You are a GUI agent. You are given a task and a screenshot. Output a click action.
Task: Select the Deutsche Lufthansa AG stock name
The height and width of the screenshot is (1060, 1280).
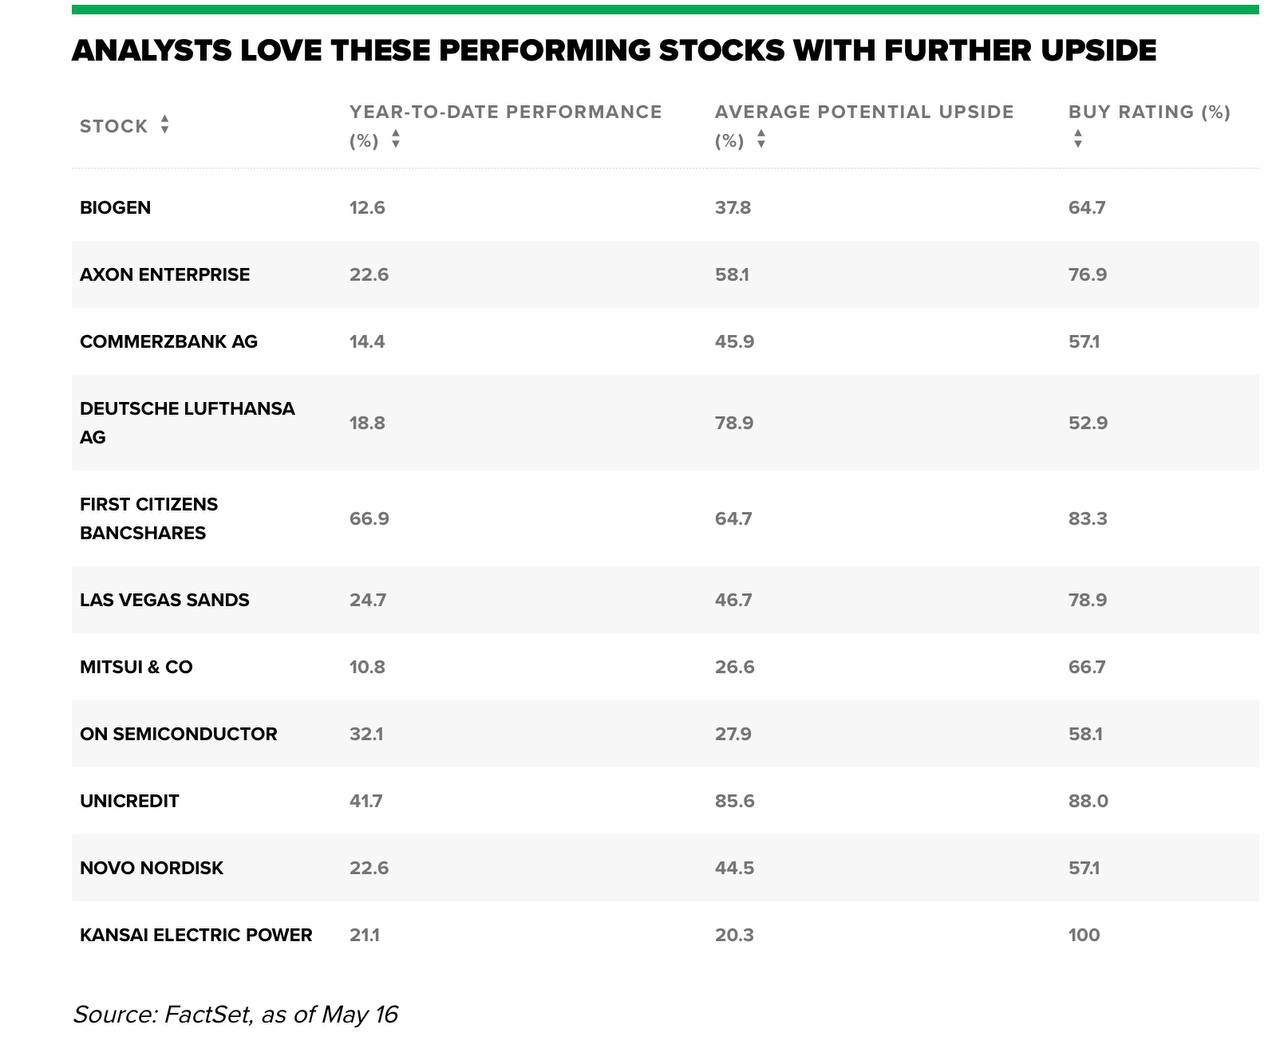(x=187, y=423)
